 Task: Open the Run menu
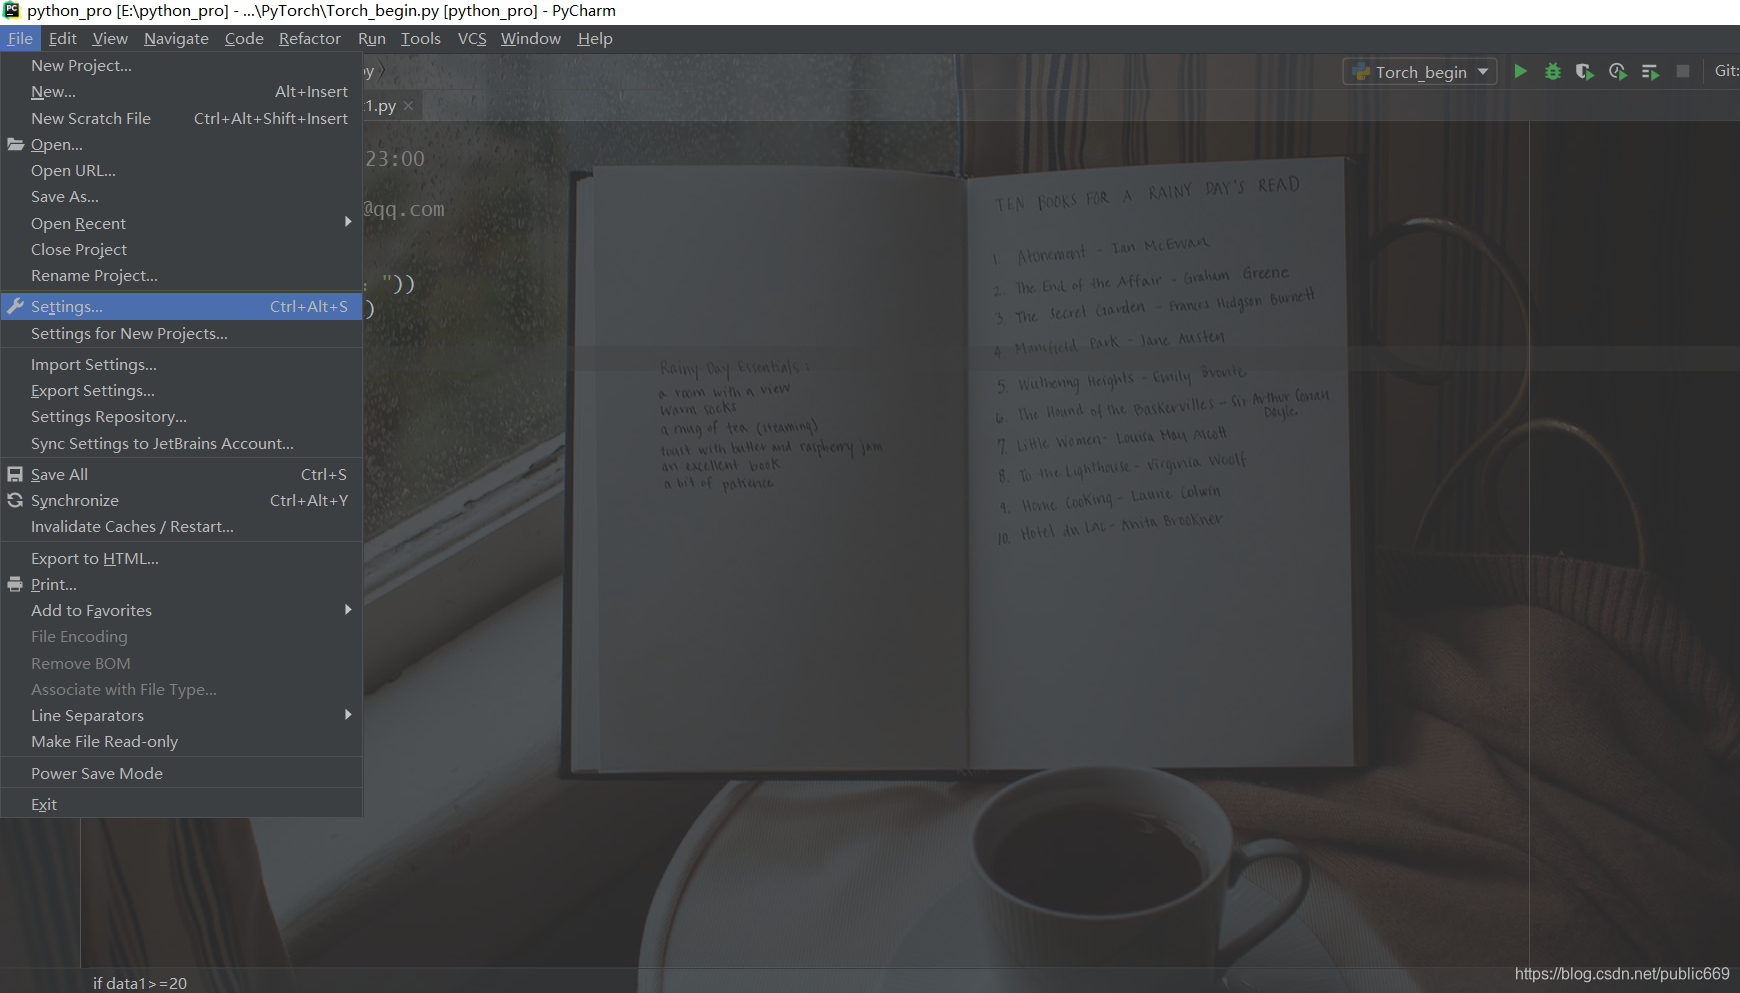[372, 39]
